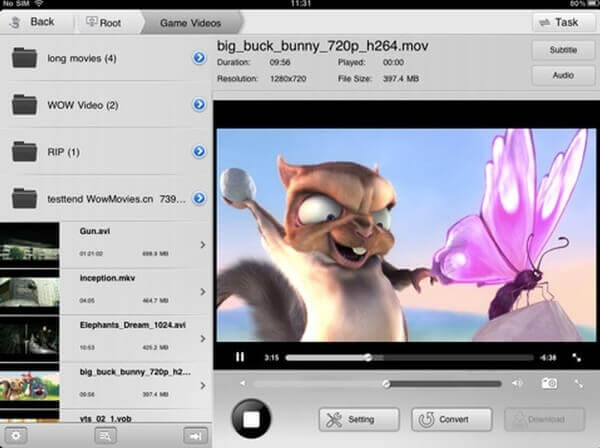This screenshot has width=600, height=448.
Task: Select Gun.avi file name
Action: coord(95,231)
